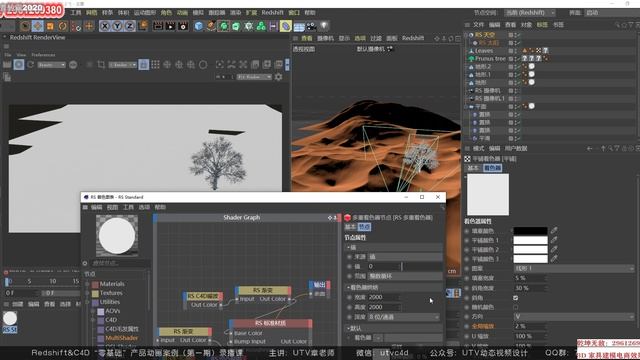
Task: Add a Cube primitive from toolbar
Action: coord(198,26)
